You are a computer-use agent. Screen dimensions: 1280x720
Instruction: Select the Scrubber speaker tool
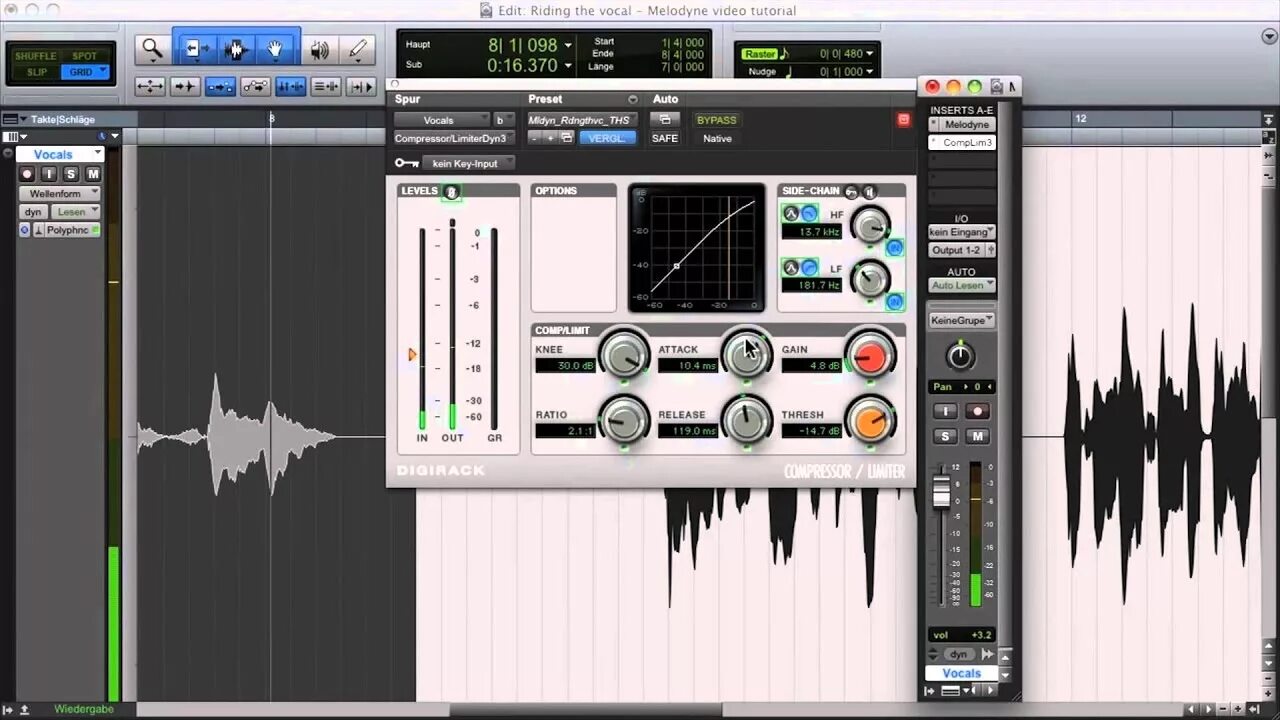(320, 49)
